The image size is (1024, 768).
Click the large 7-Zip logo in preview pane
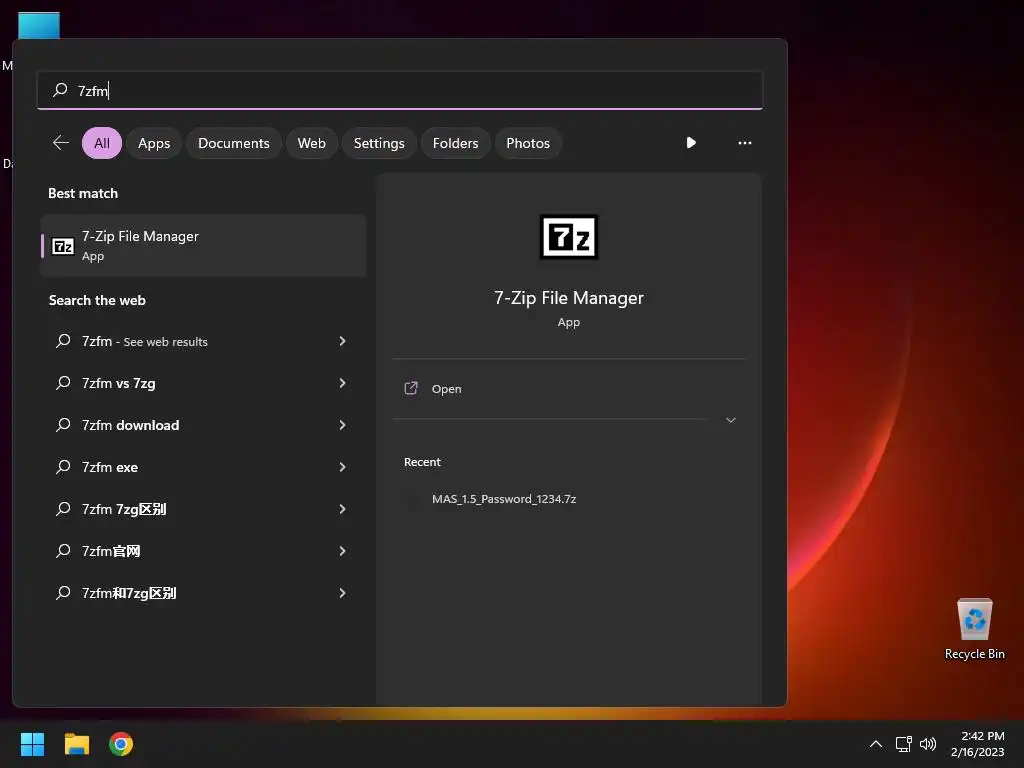point(569,236)
